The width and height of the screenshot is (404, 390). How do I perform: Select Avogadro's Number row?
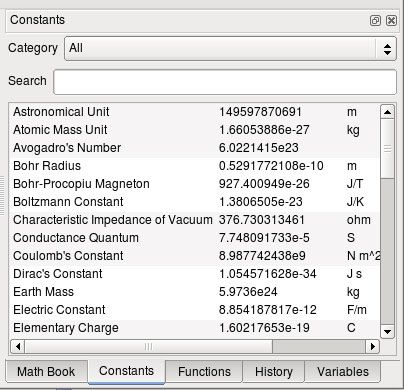[x=195, y=148]
